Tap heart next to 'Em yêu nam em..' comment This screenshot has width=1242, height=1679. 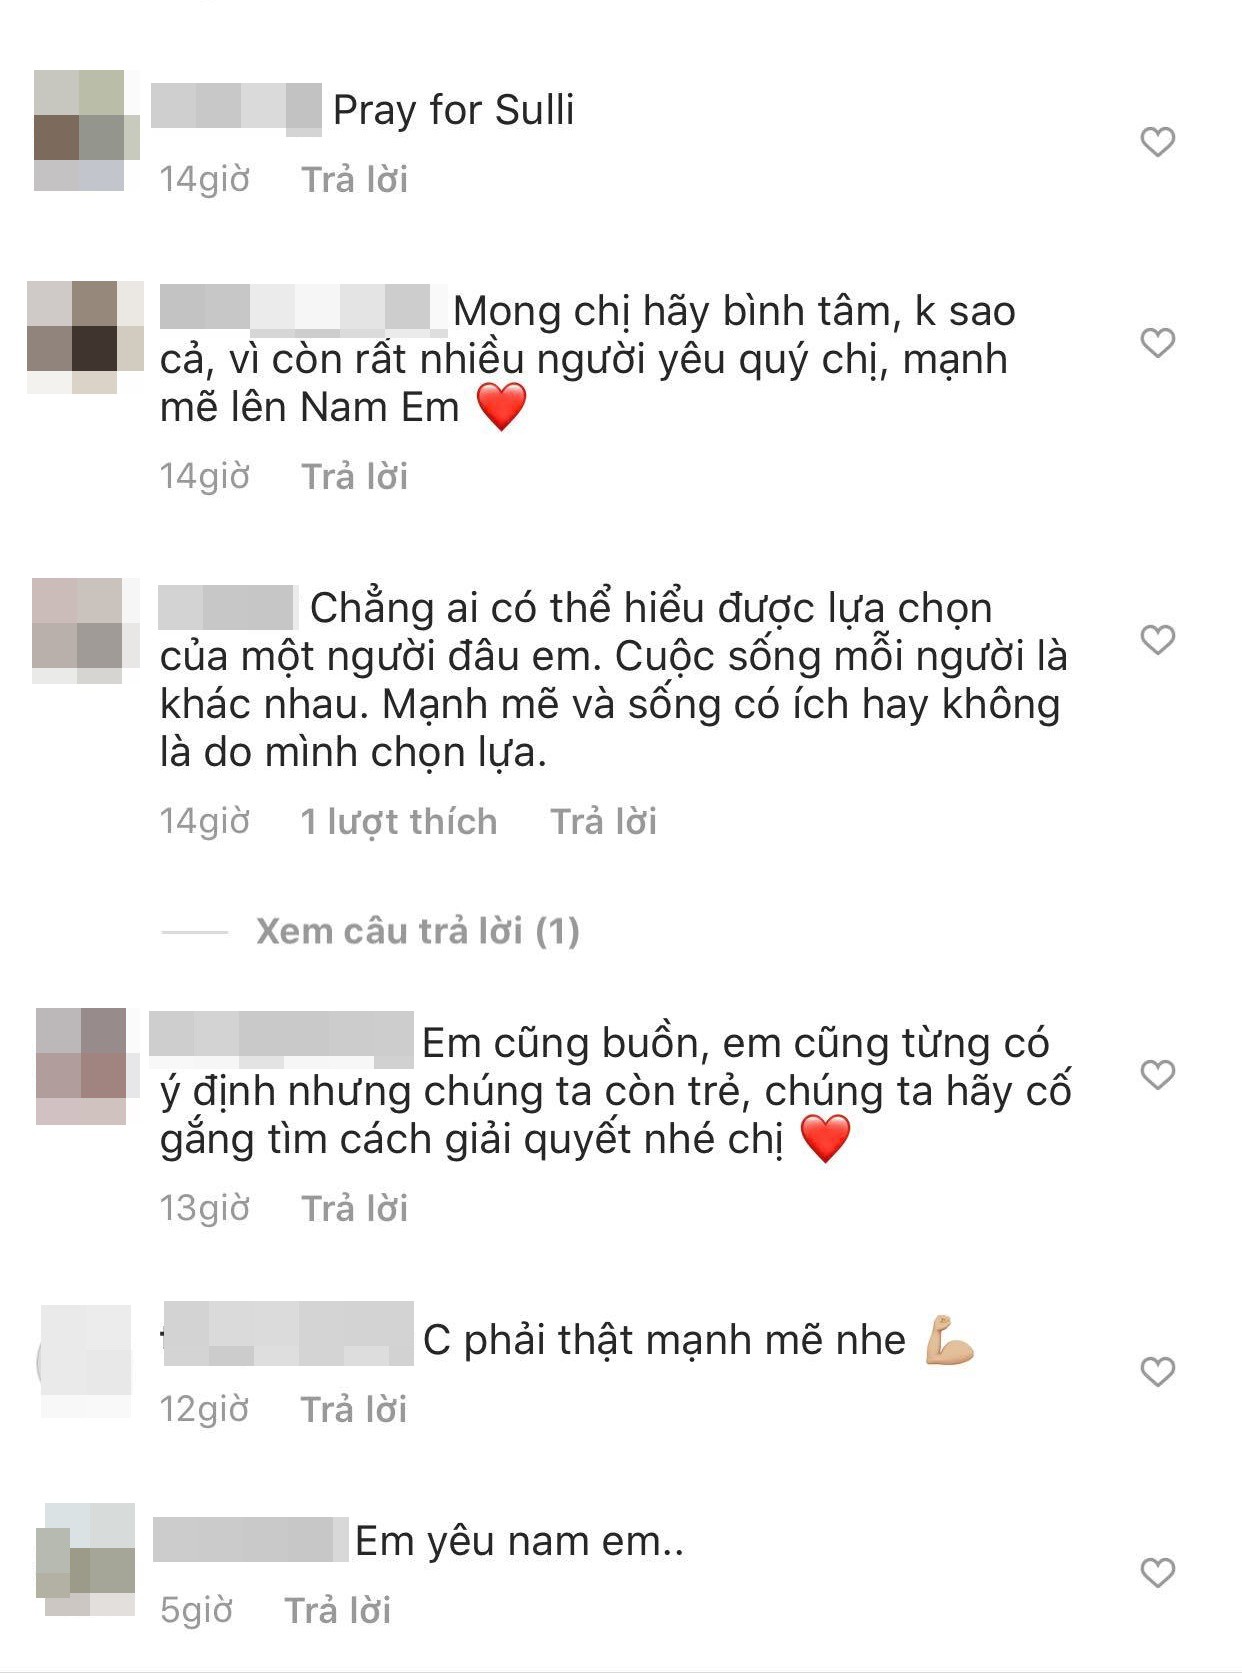1157,1573
